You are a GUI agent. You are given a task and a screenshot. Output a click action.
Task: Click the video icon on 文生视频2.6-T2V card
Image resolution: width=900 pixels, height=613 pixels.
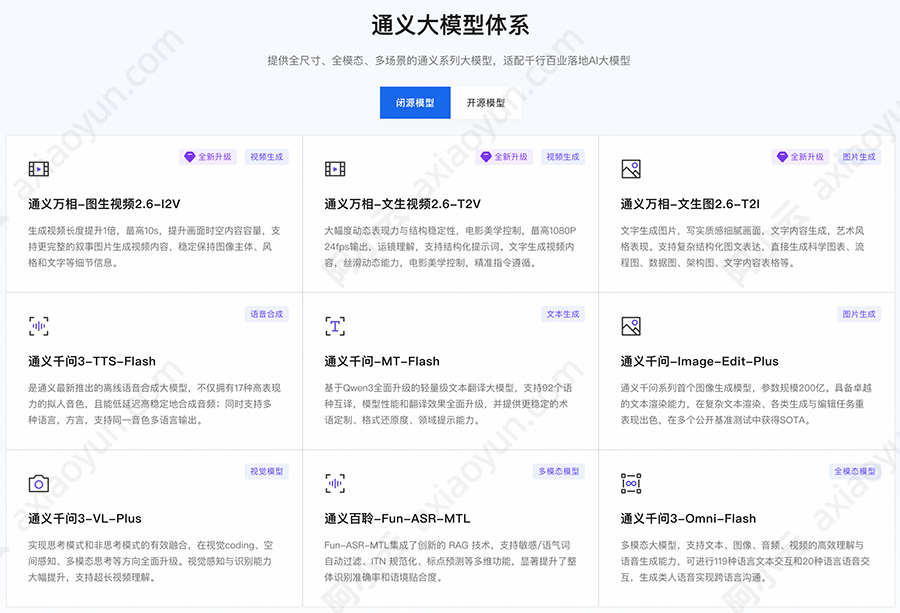336,168
